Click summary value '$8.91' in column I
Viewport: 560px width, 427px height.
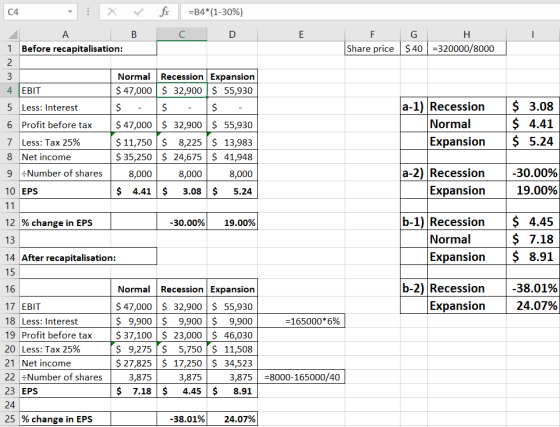(x=533, y=257)
